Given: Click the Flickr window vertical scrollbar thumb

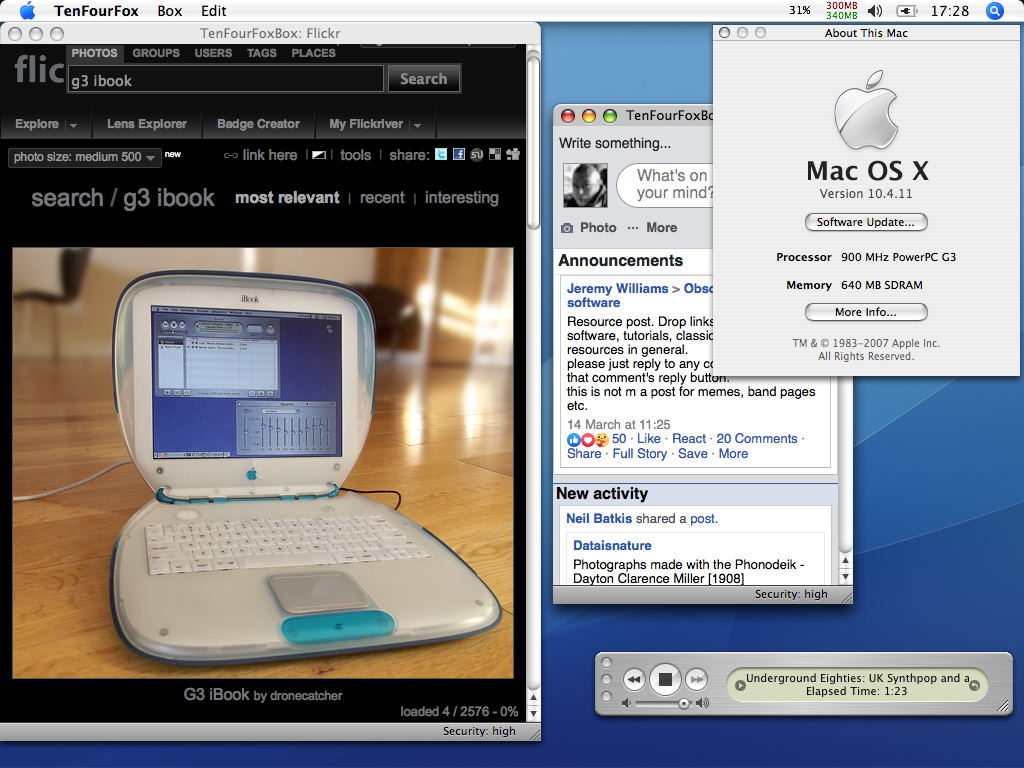Looking at the screenshot, I should click(533, 142).
